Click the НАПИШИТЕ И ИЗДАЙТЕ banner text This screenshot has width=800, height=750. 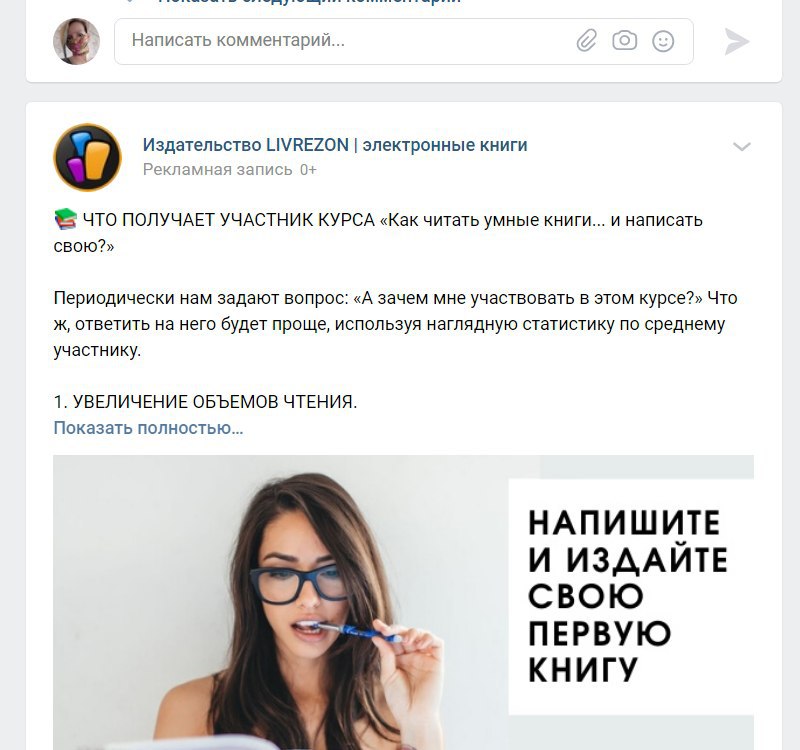[628, 596]
